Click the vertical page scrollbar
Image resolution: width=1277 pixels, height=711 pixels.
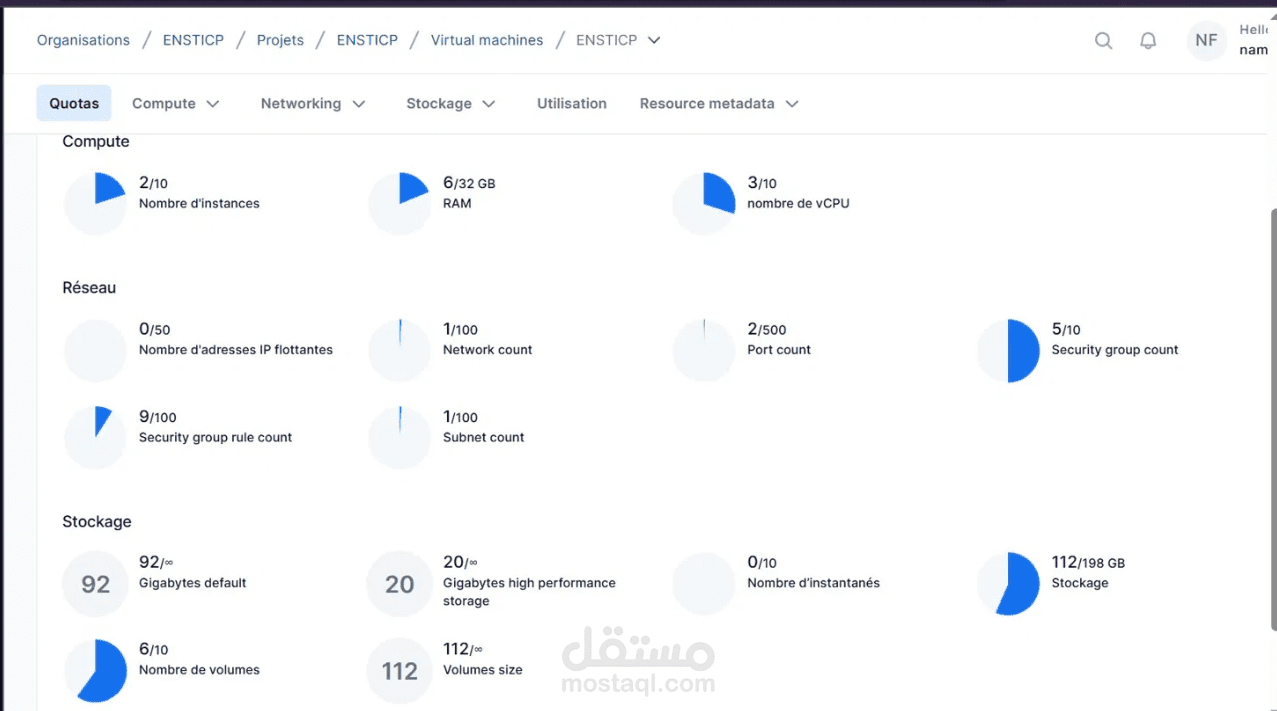pyautogui.click(x=1272, y=420)
